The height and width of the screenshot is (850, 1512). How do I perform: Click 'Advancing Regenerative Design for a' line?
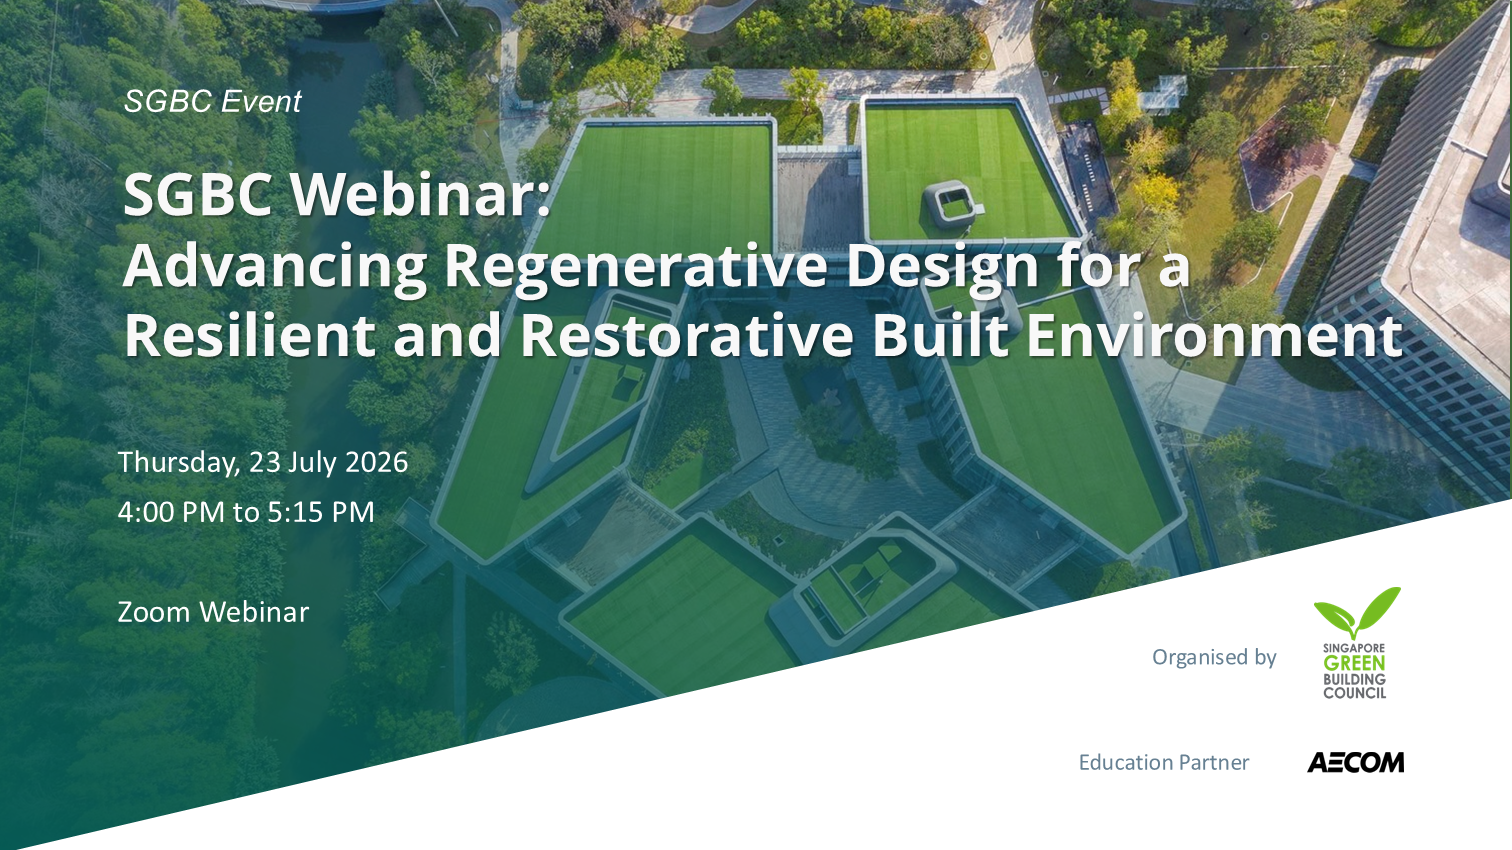tap(657, 266)
